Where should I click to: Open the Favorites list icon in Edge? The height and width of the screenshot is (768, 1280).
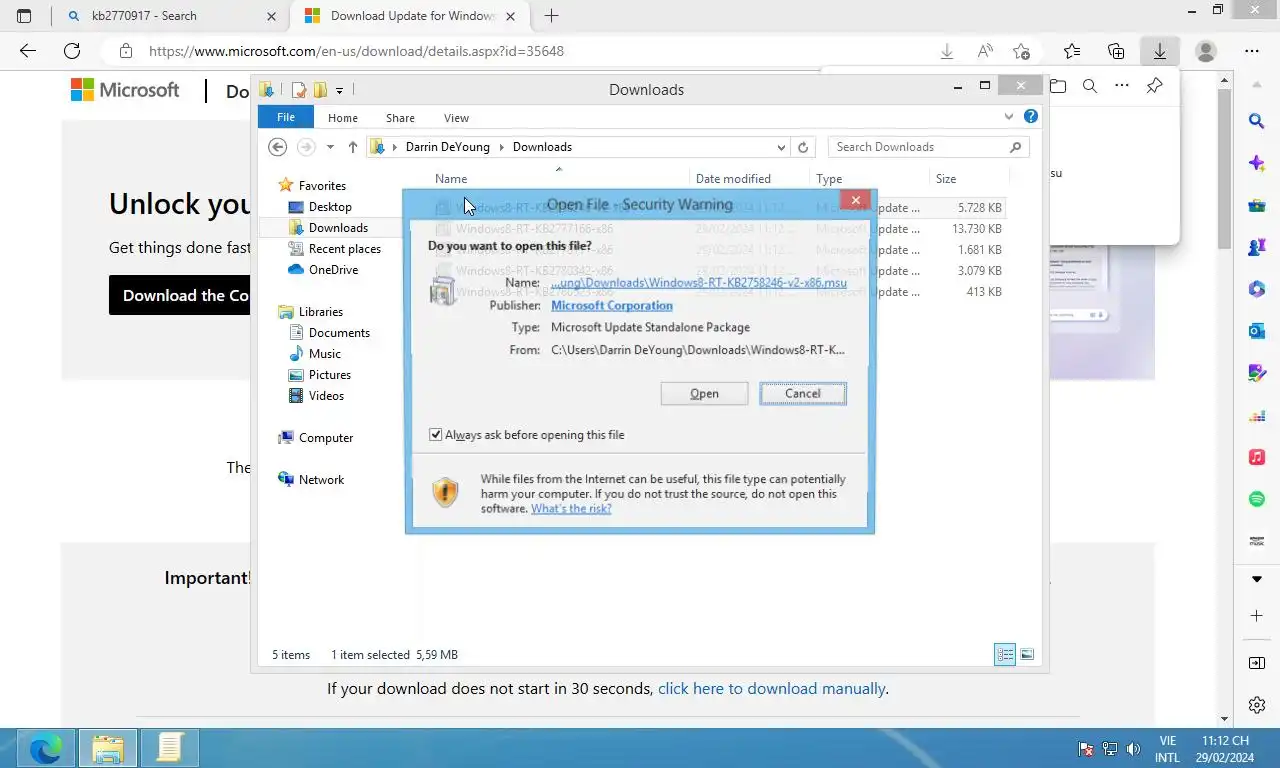(1072, 51)
